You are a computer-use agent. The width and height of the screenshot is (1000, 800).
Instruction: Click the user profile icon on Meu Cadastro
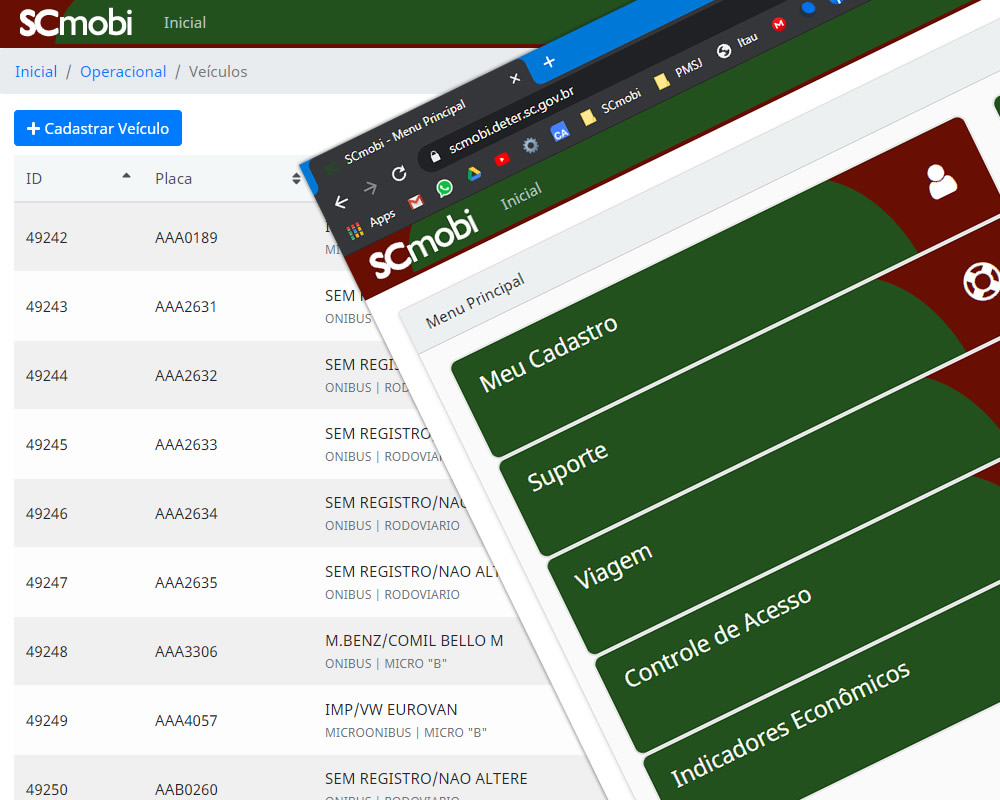pos(941,181)
